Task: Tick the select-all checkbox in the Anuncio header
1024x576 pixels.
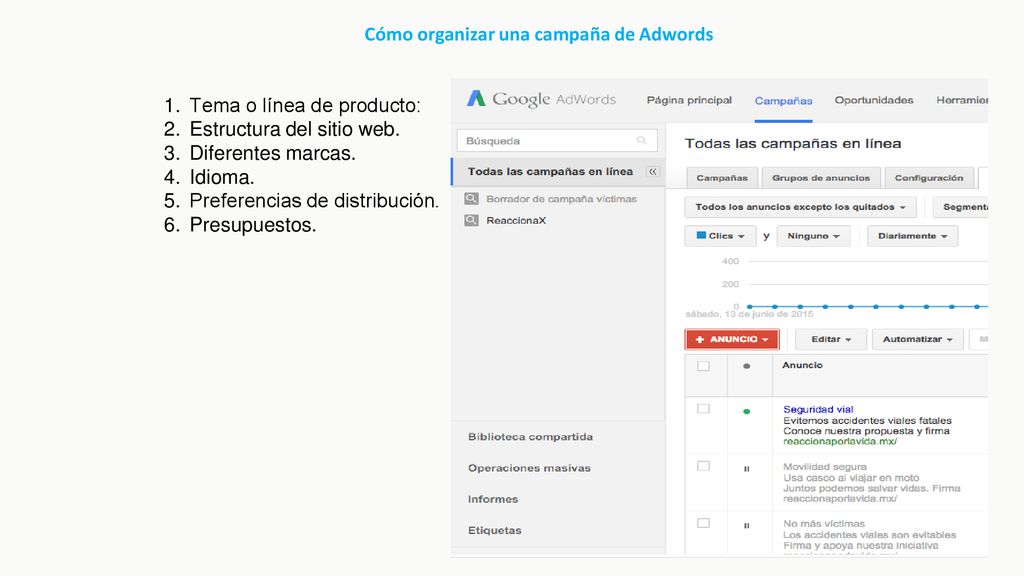Action: 703,366
